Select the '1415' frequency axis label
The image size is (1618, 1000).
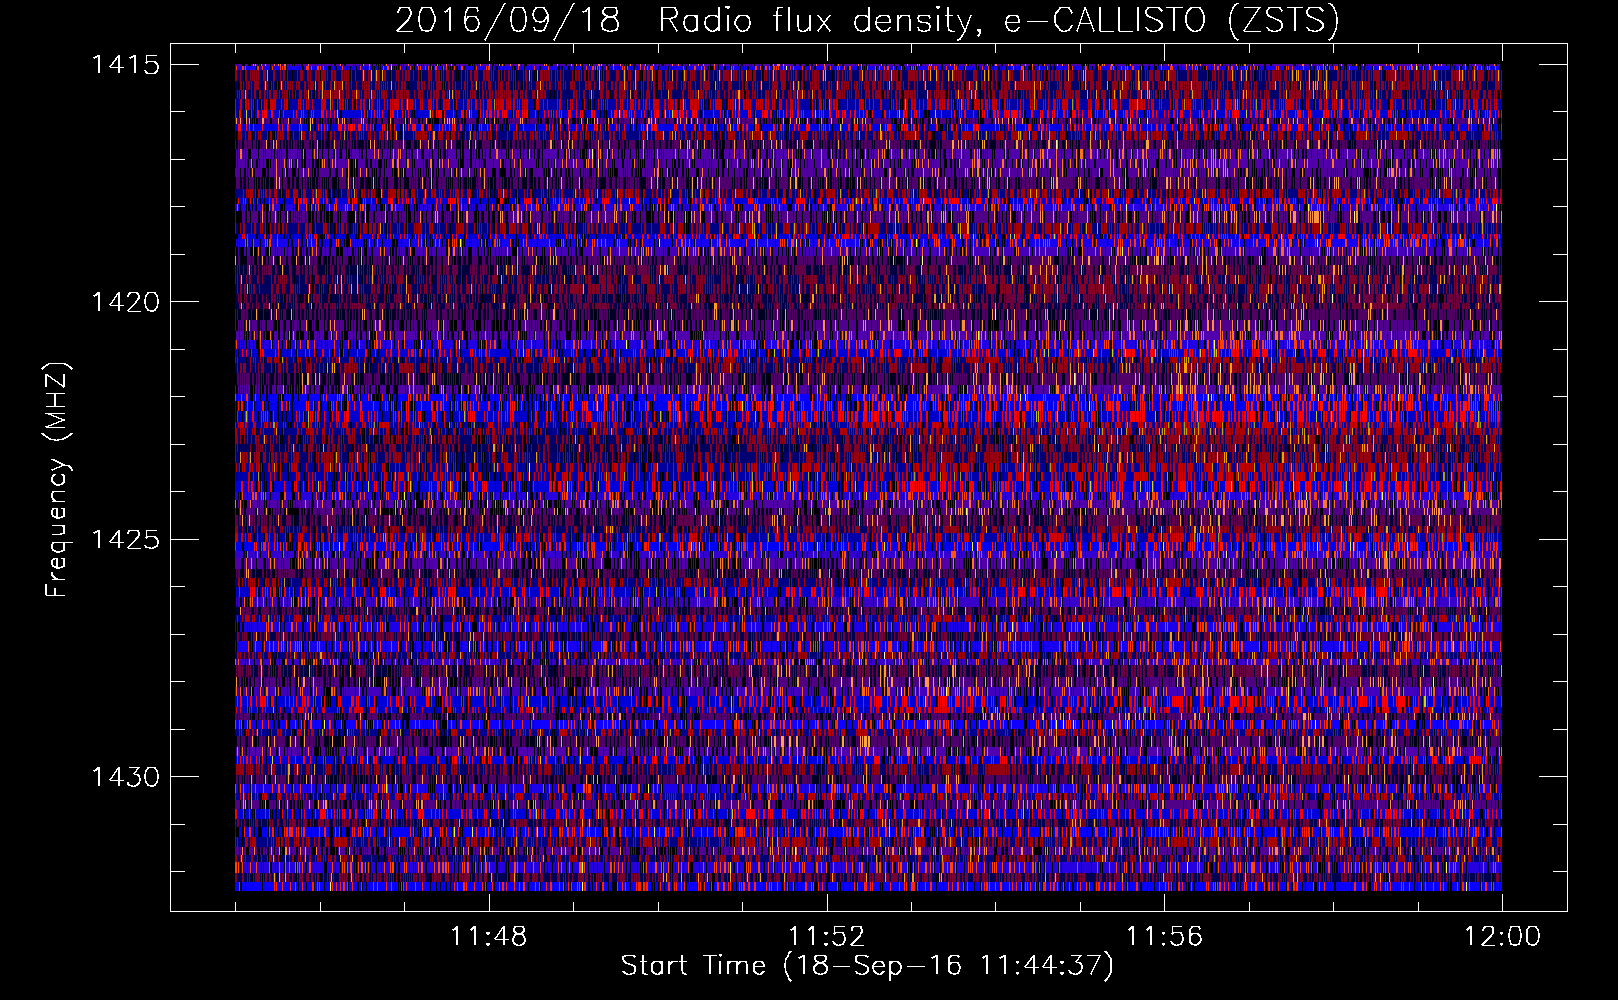pyautogui.click(x=125, y=65)
